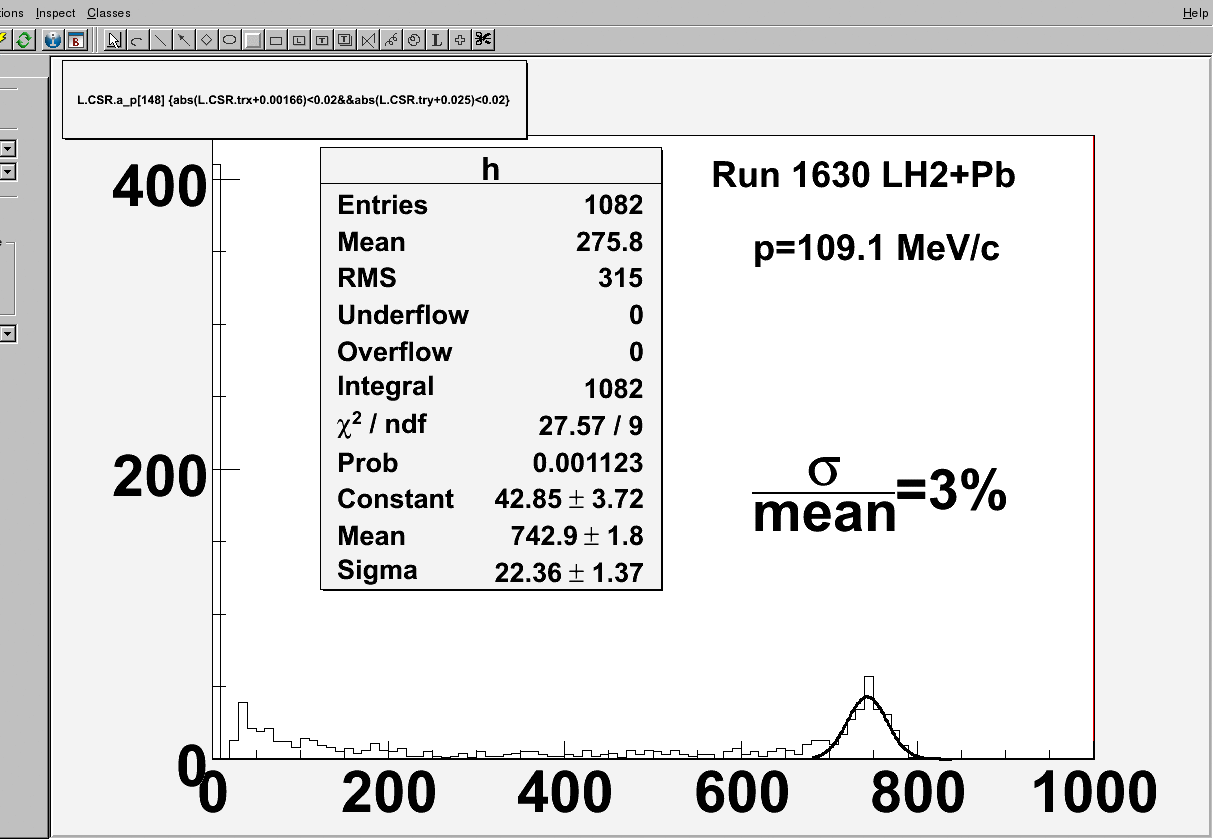Select the Arc drawing tool
This screenshot has height=839, width=1213.
(137, 40)
